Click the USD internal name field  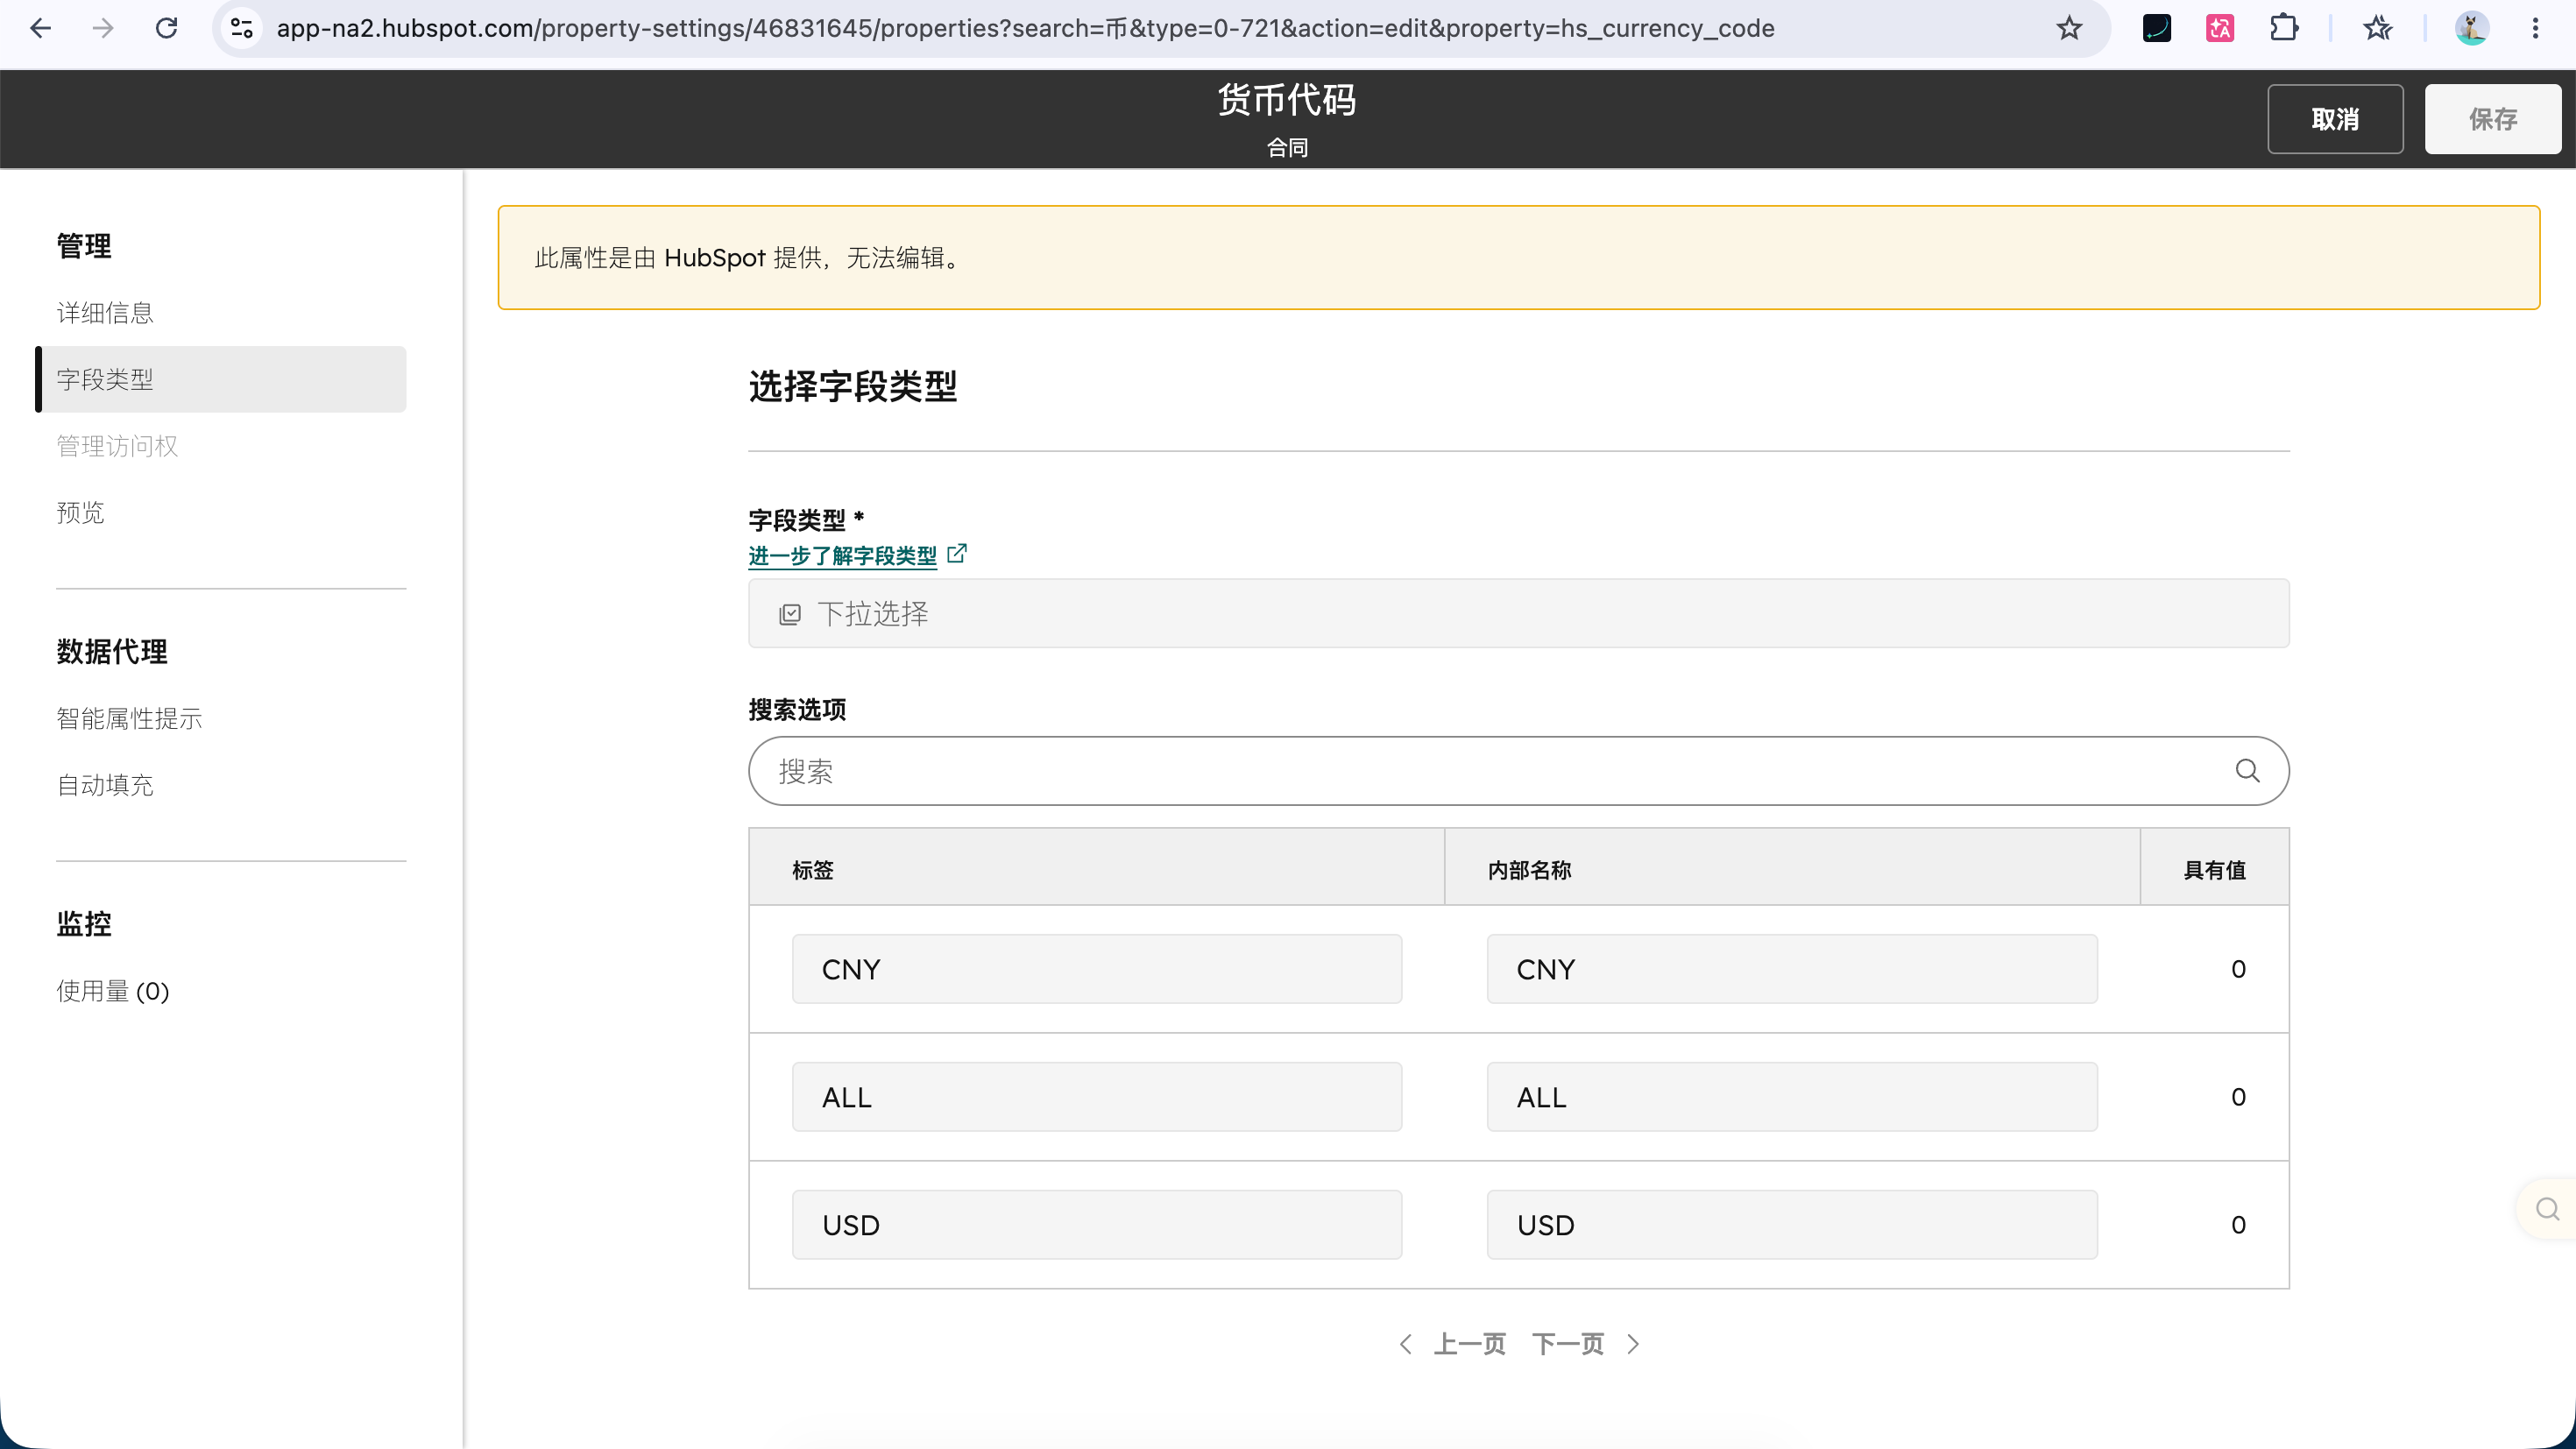pos(1791,1225)
